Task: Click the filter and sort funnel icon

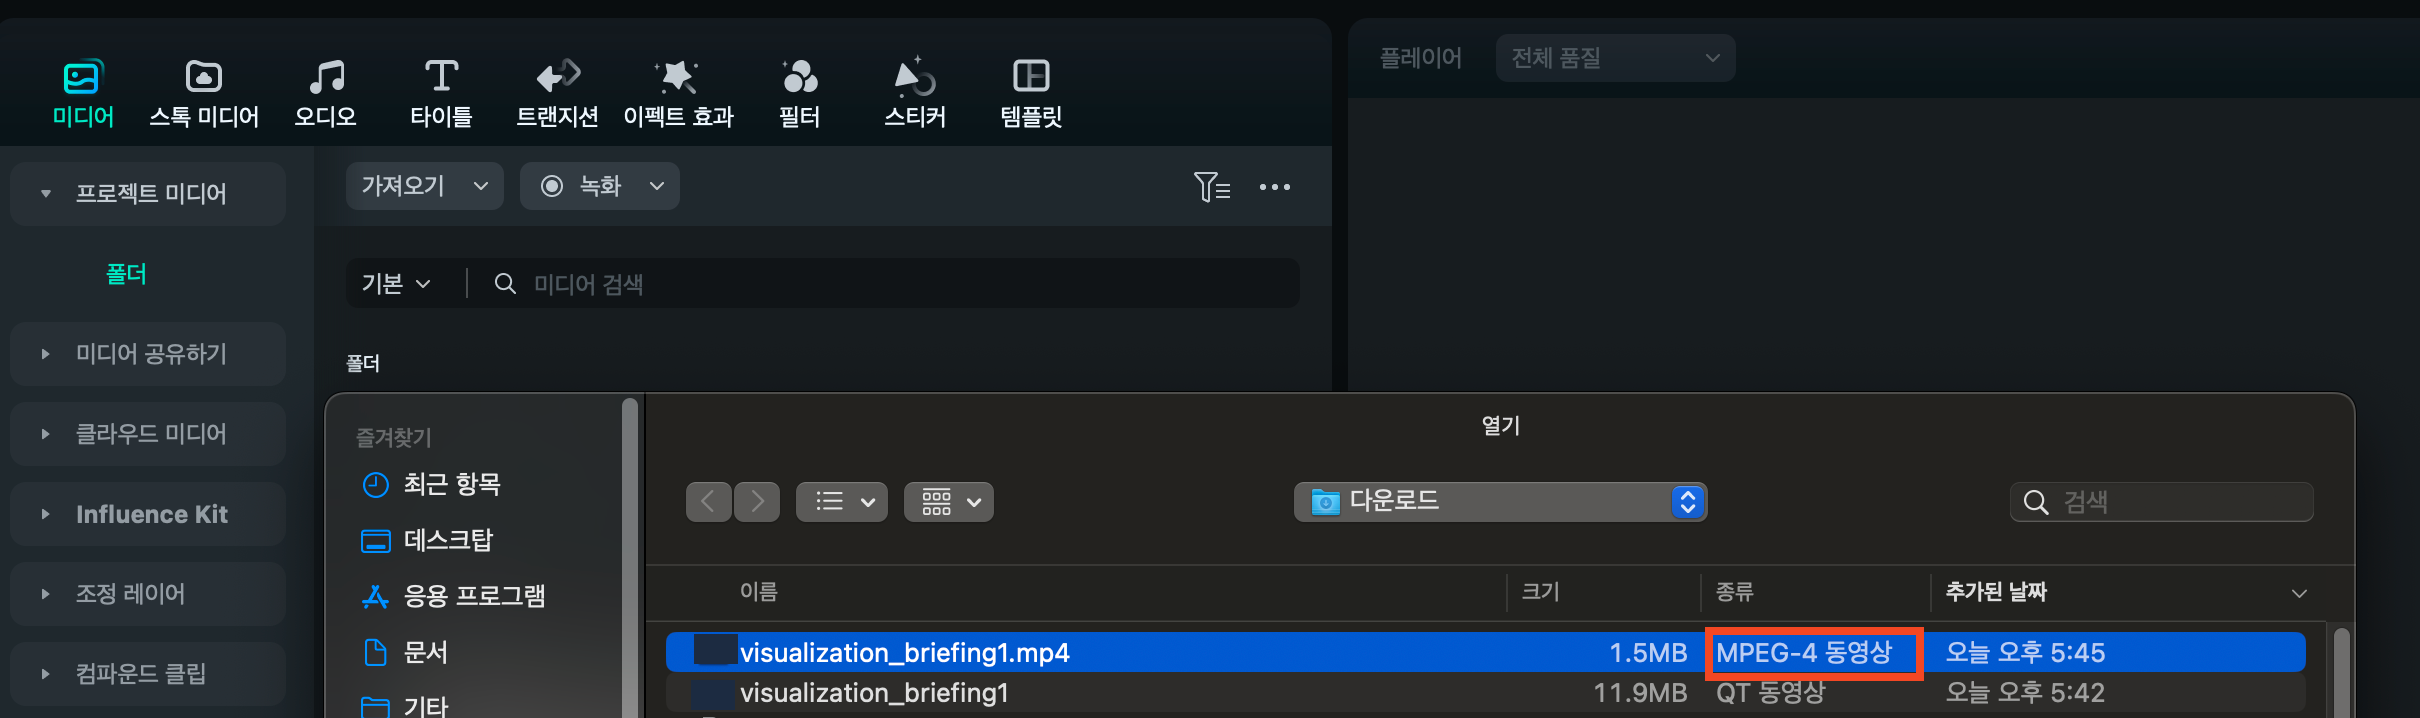Action: coord(1212,187)
